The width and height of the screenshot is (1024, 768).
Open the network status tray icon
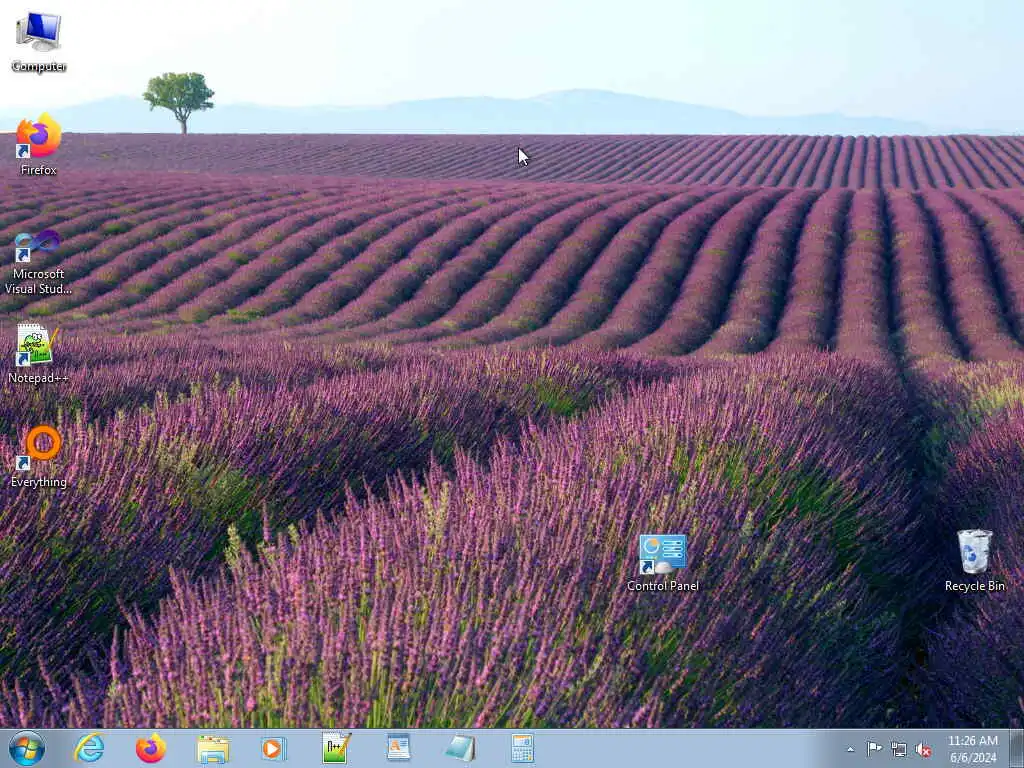899,749
